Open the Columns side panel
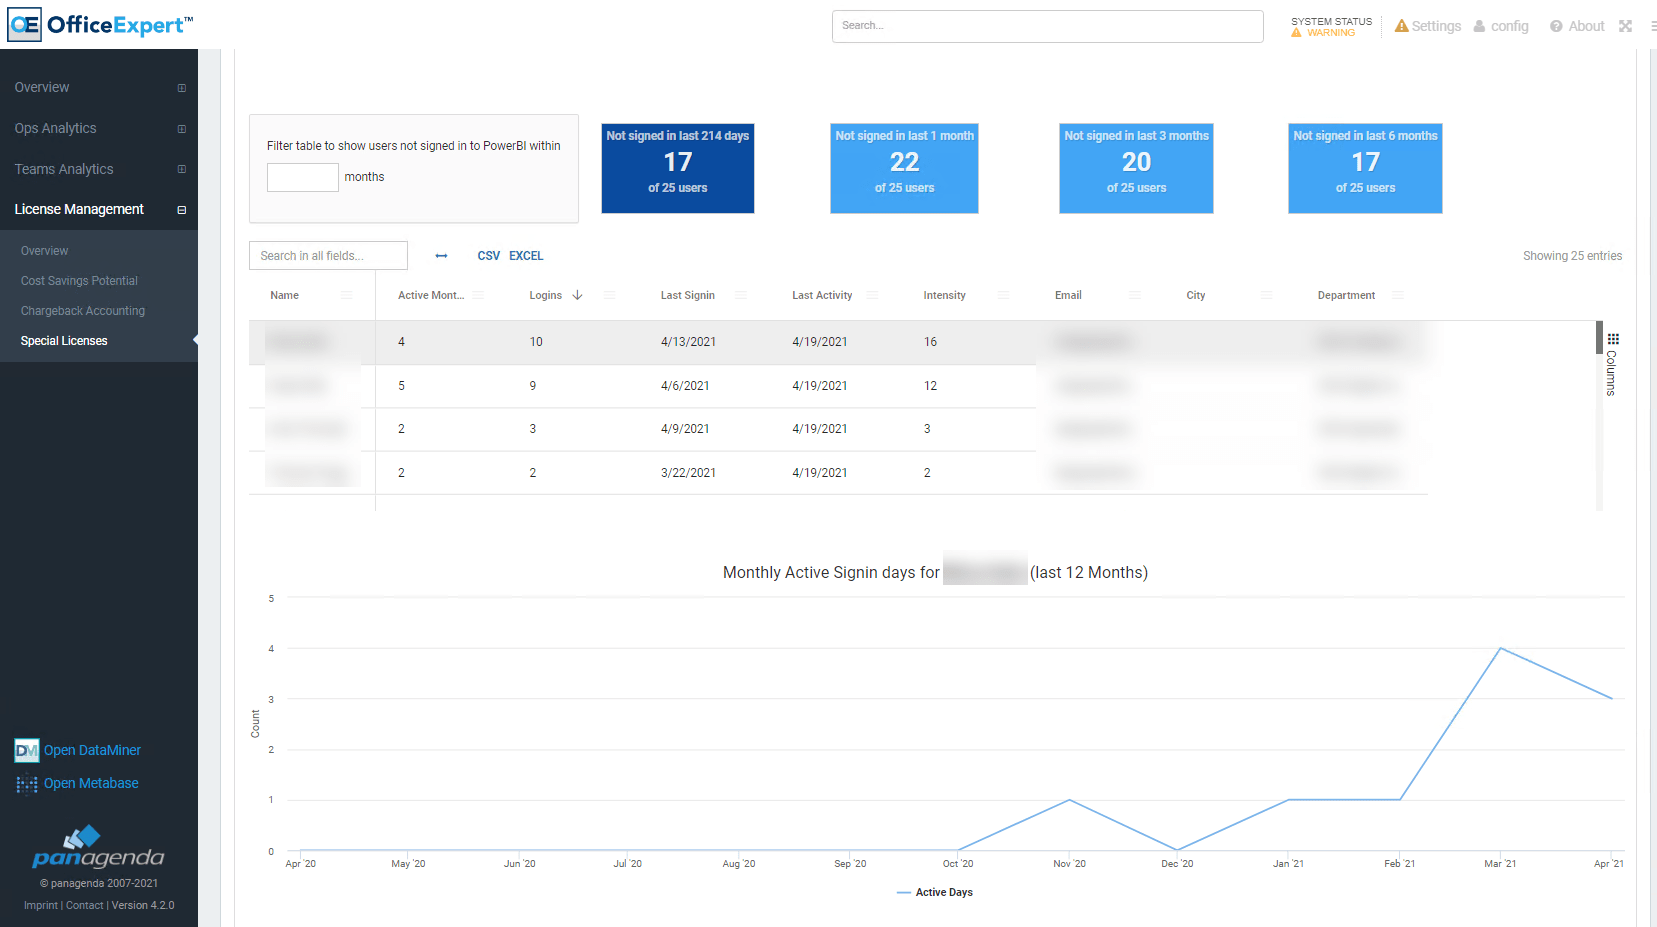The width and height of the screenshot is (1657, 927). [x=1612, y=364]
